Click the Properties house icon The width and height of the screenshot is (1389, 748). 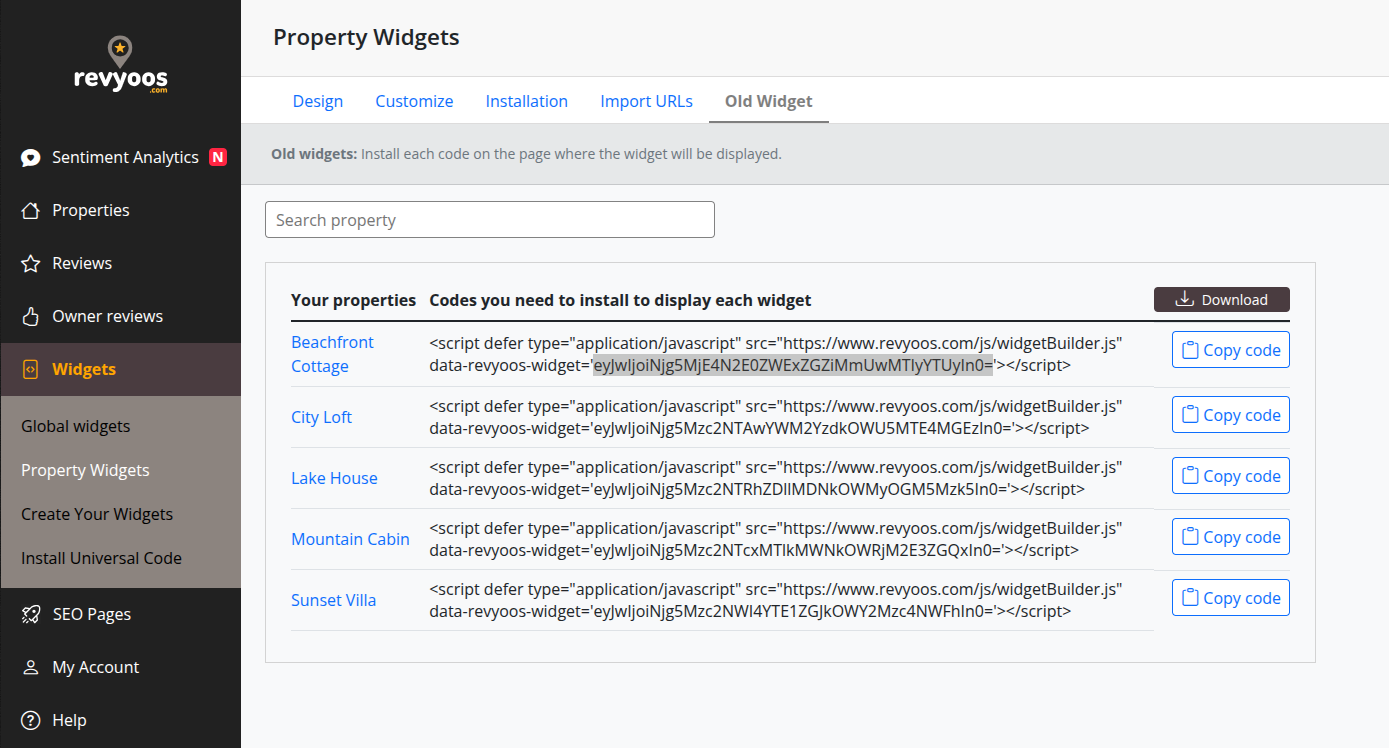[31, 210]
